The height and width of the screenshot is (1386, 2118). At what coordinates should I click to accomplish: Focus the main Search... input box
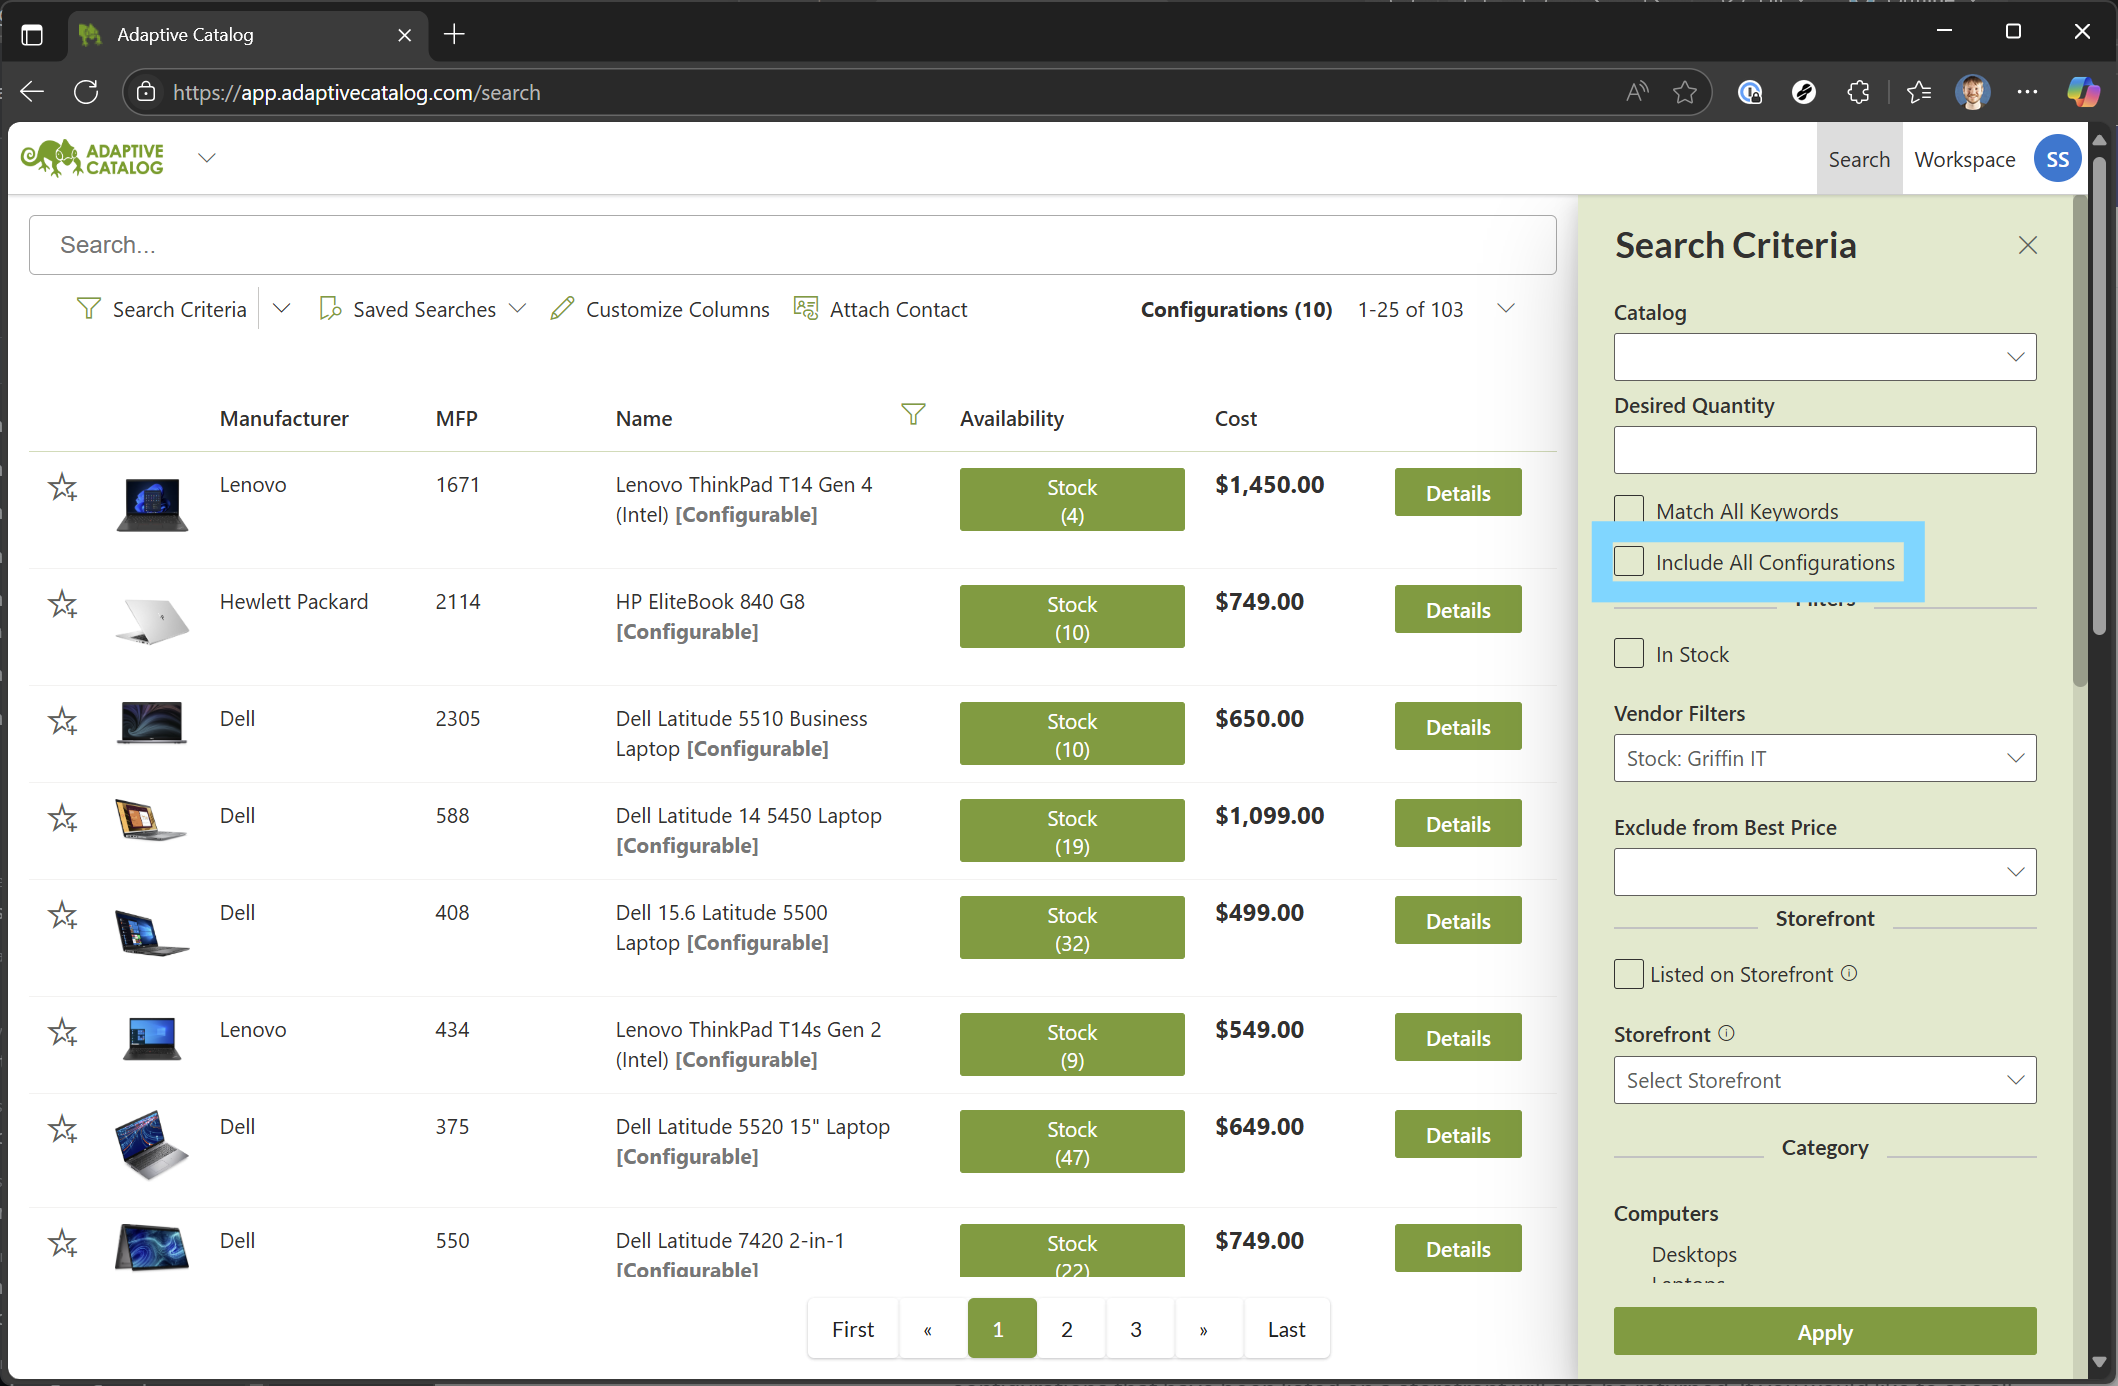793,245
